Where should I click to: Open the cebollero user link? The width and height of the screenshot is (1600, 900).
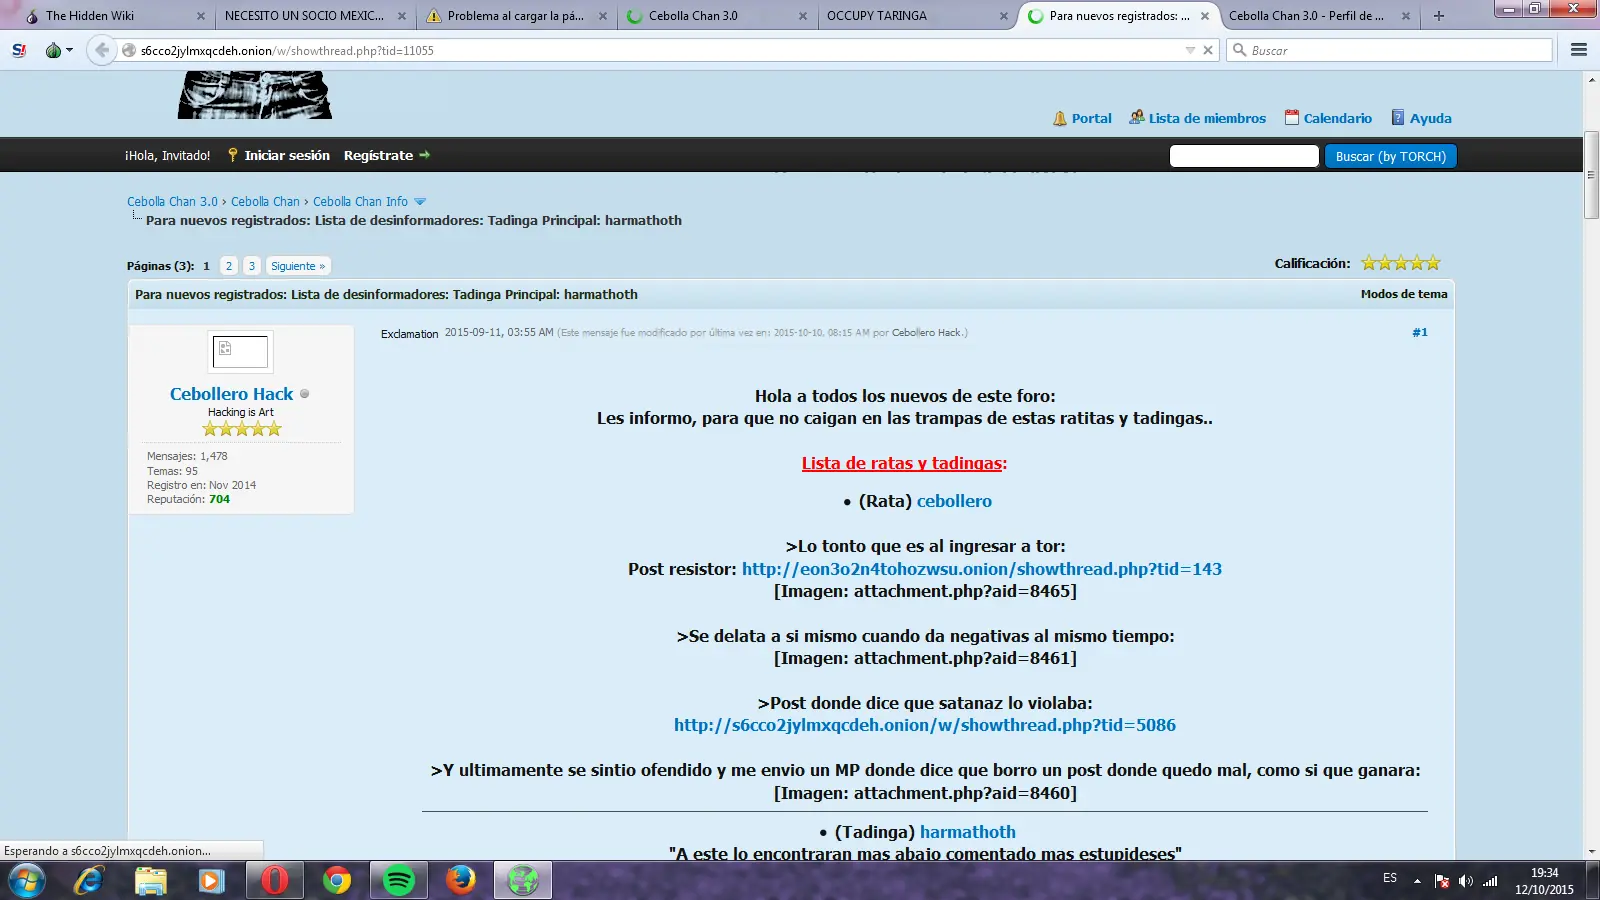click(x=954, y=501)
